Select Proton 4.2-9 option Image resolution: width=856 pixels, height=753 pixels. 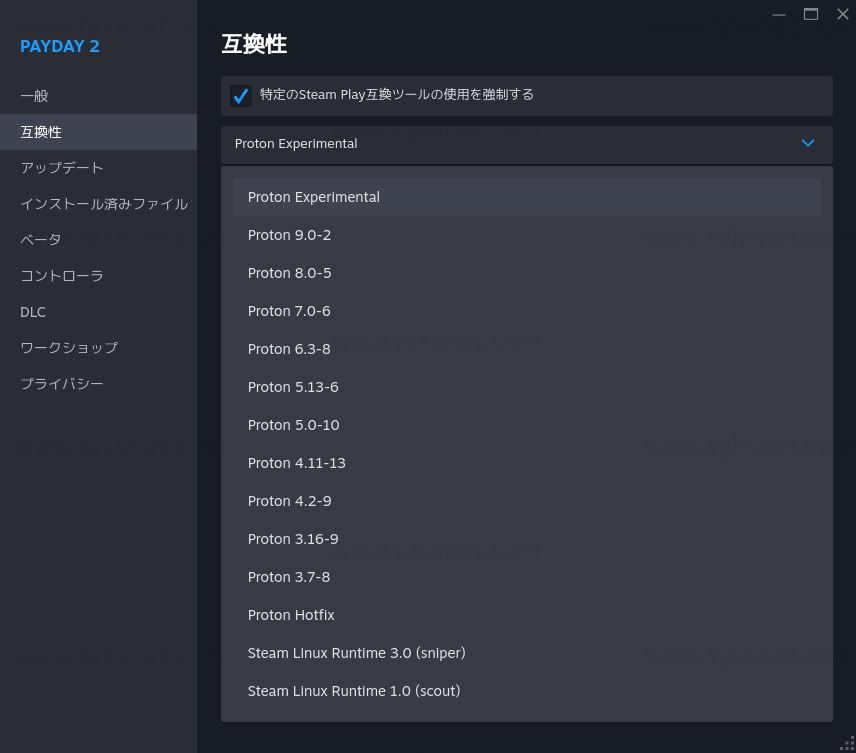coord(526,501)
